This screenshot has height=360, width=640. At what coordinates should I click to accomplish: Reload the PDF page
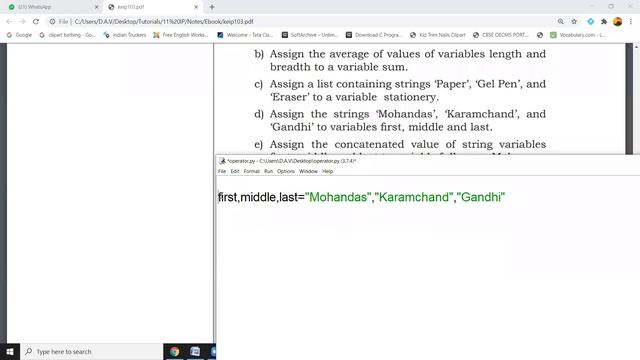(36, 22)
